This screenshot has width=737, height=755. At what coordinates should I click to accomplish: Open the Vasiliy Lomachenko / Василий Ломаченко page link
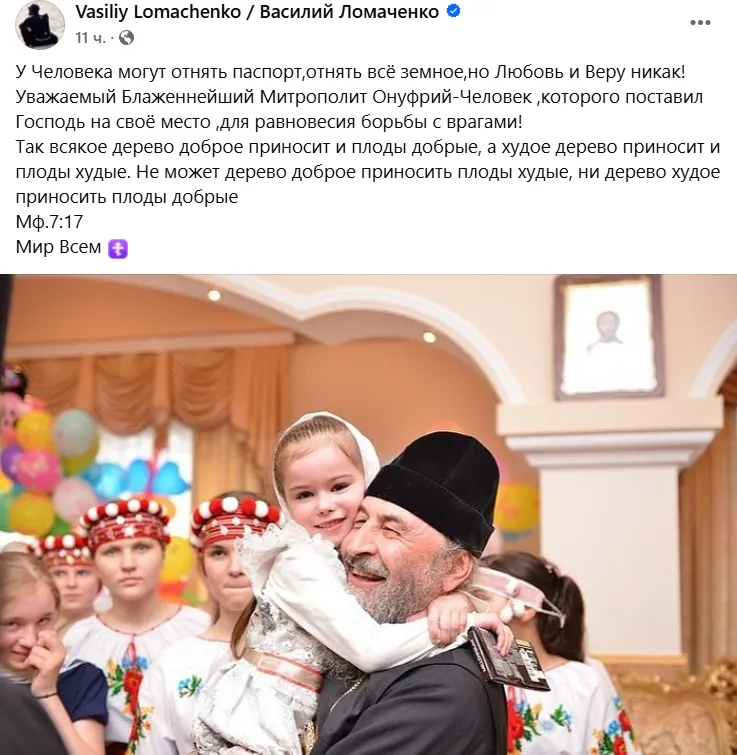(257, 12)
